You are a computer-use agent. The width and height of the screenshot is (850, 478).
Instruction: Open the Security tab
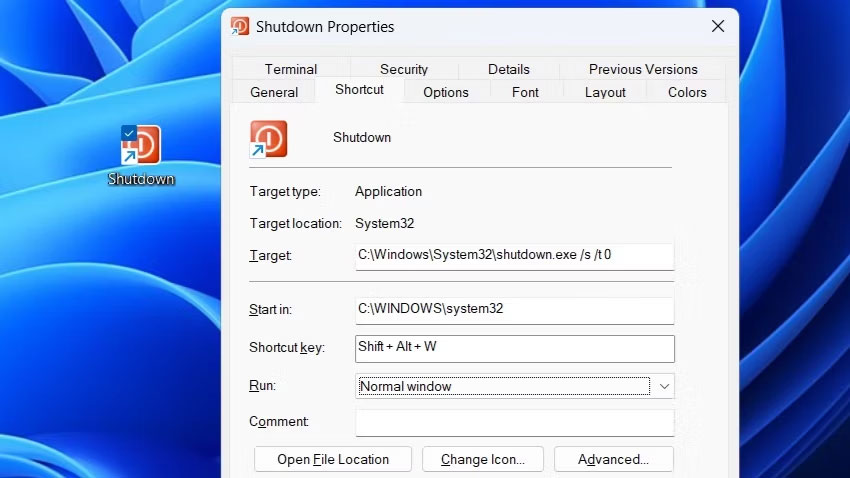click(404, 69)
